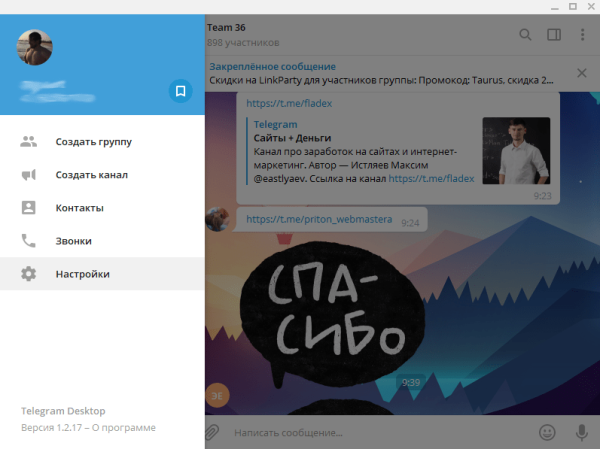Open the three-dot chat options menu
Screen dimensions: 600x449
(x=583, y=35)
